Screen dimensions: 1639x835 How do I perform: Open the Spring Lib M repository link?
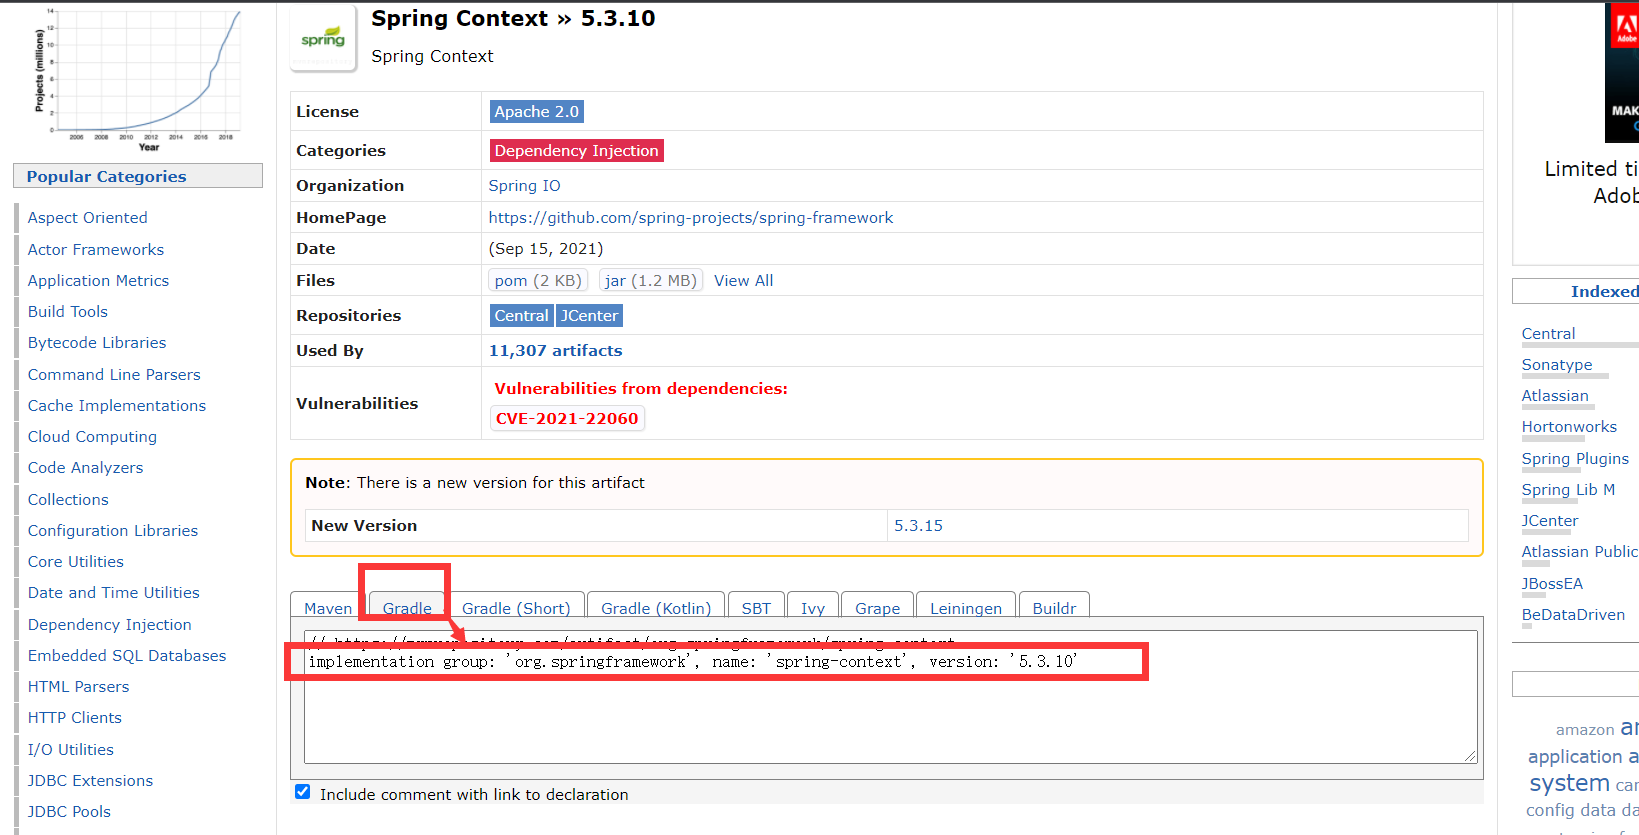click(x=1569, y=490)
